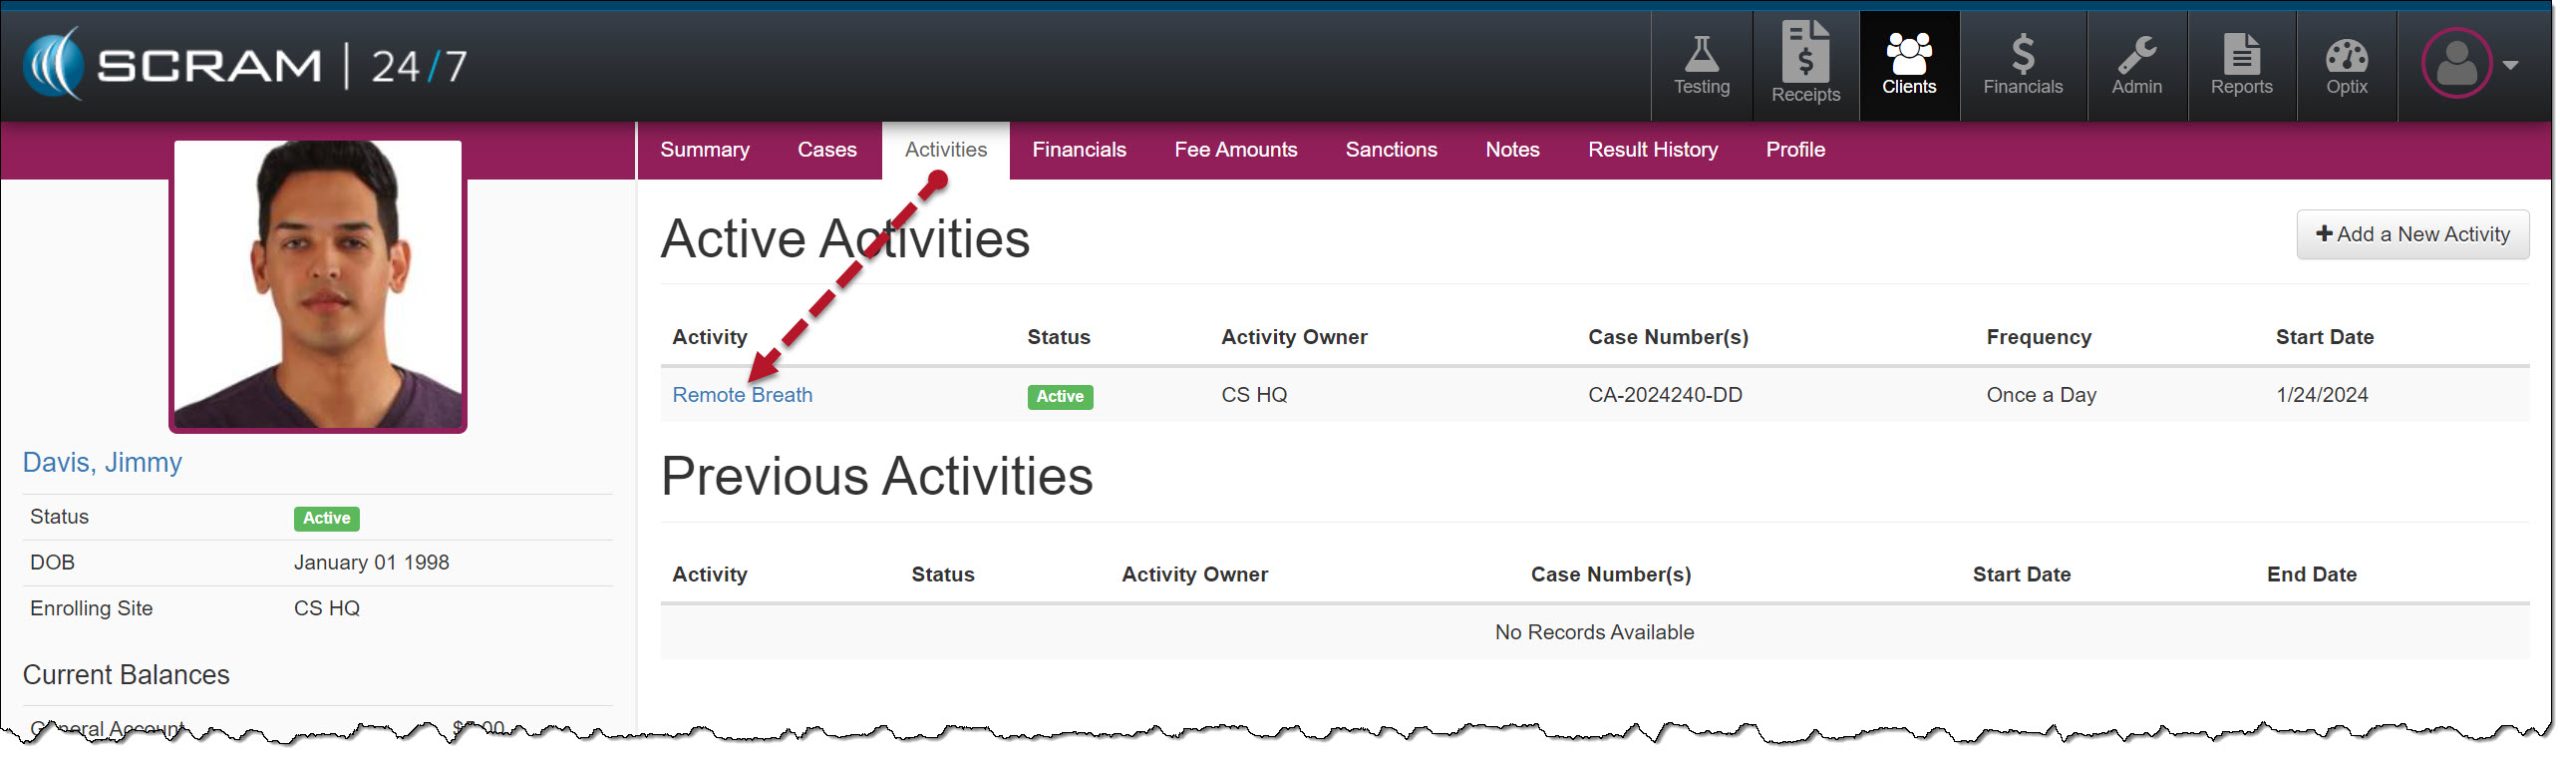Select the Notes tab

coord(1511,150)
